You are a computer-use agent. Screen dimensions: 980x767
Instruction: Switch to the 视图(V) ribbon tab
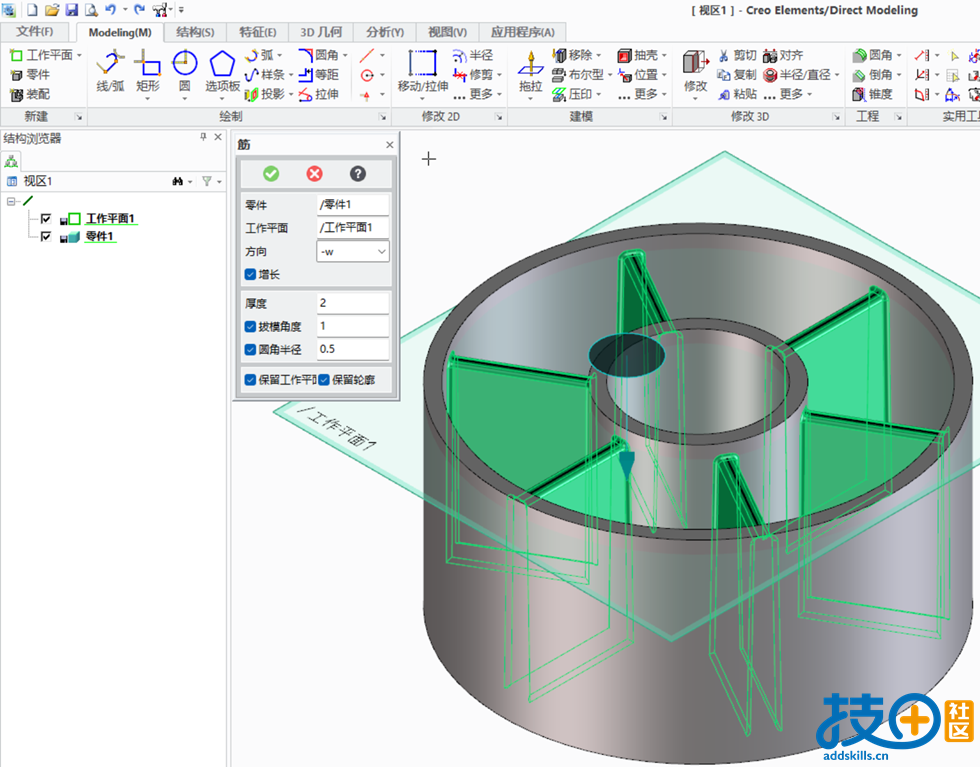[x=448, y=32]
